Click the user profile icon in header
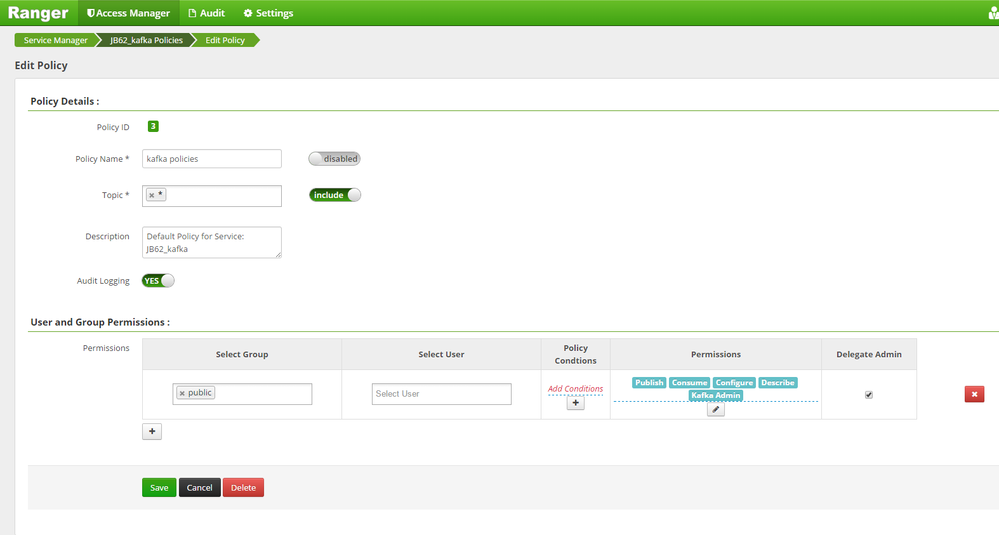Screen dimensions: 999x535 click(x=994, y=13)
